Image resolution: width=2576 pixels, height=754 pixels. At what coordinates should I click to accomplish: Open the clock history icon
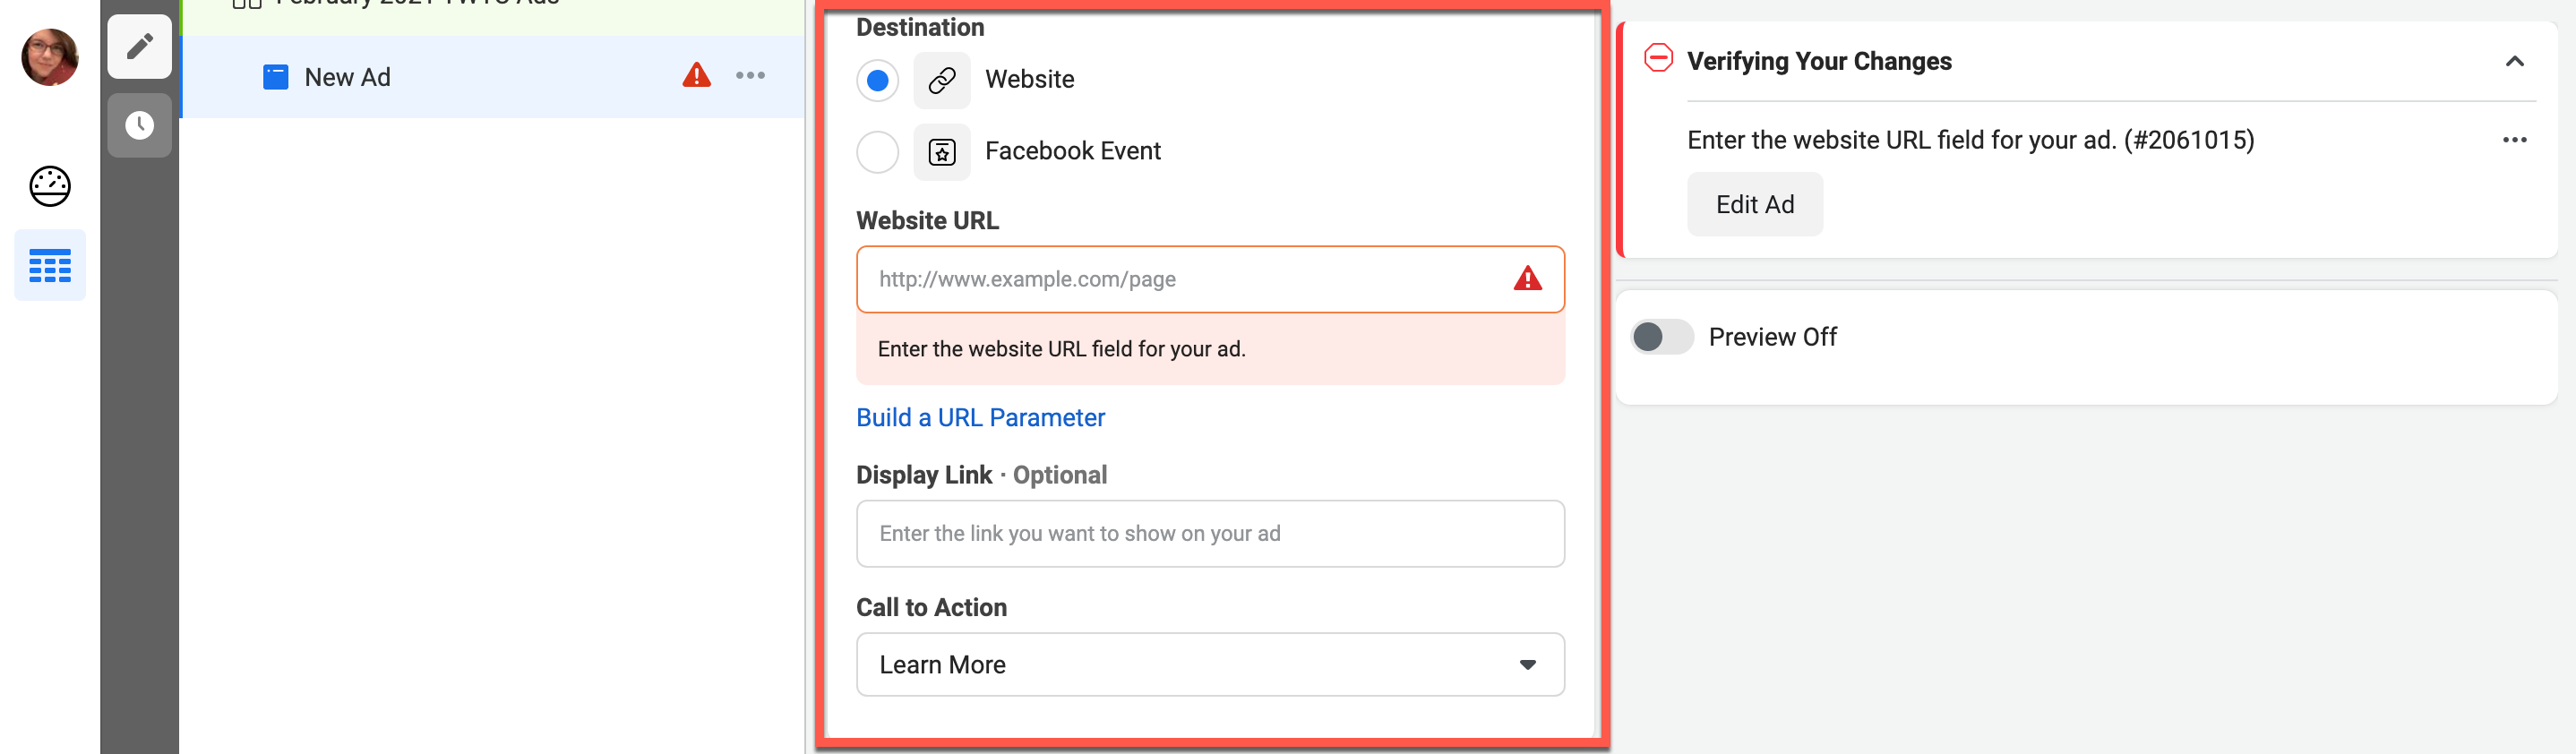pyautogui.click(x=139, y=125)
